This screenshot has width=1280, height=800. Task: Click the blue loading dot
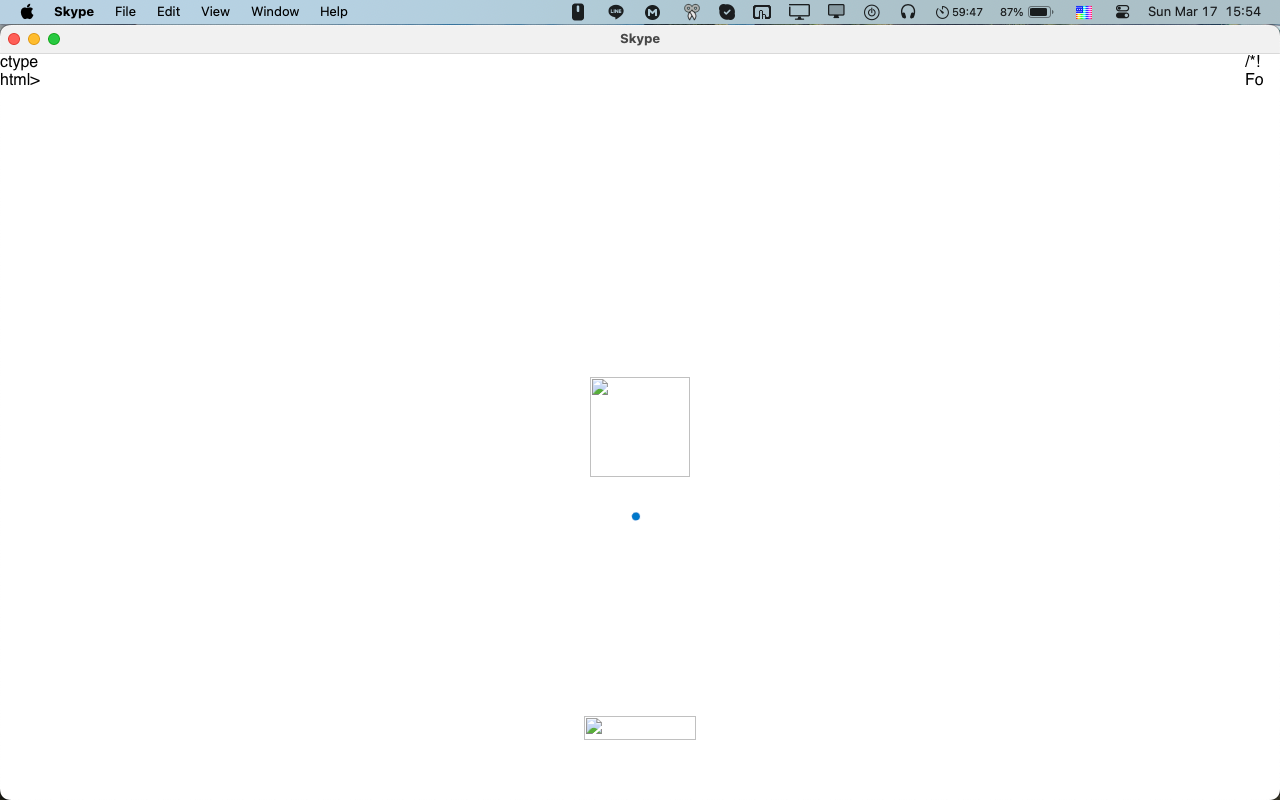[x=636, y=516]
